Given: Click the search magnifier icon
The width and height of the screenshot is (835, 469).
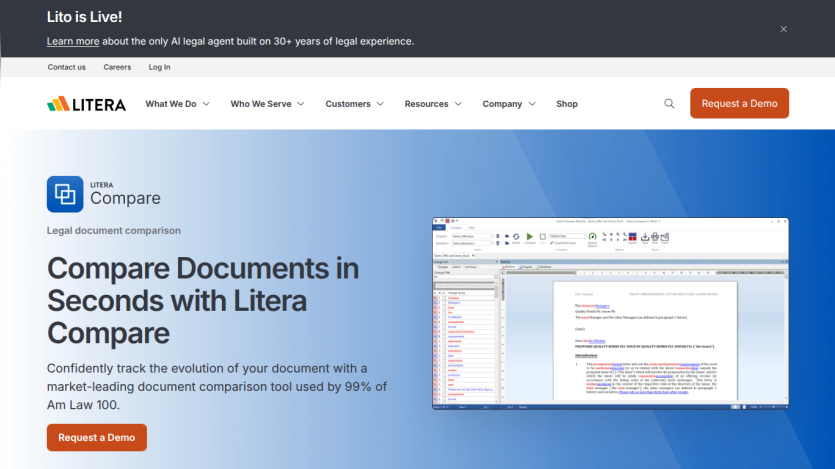Looking at the screenshot, I should (669, 104).
